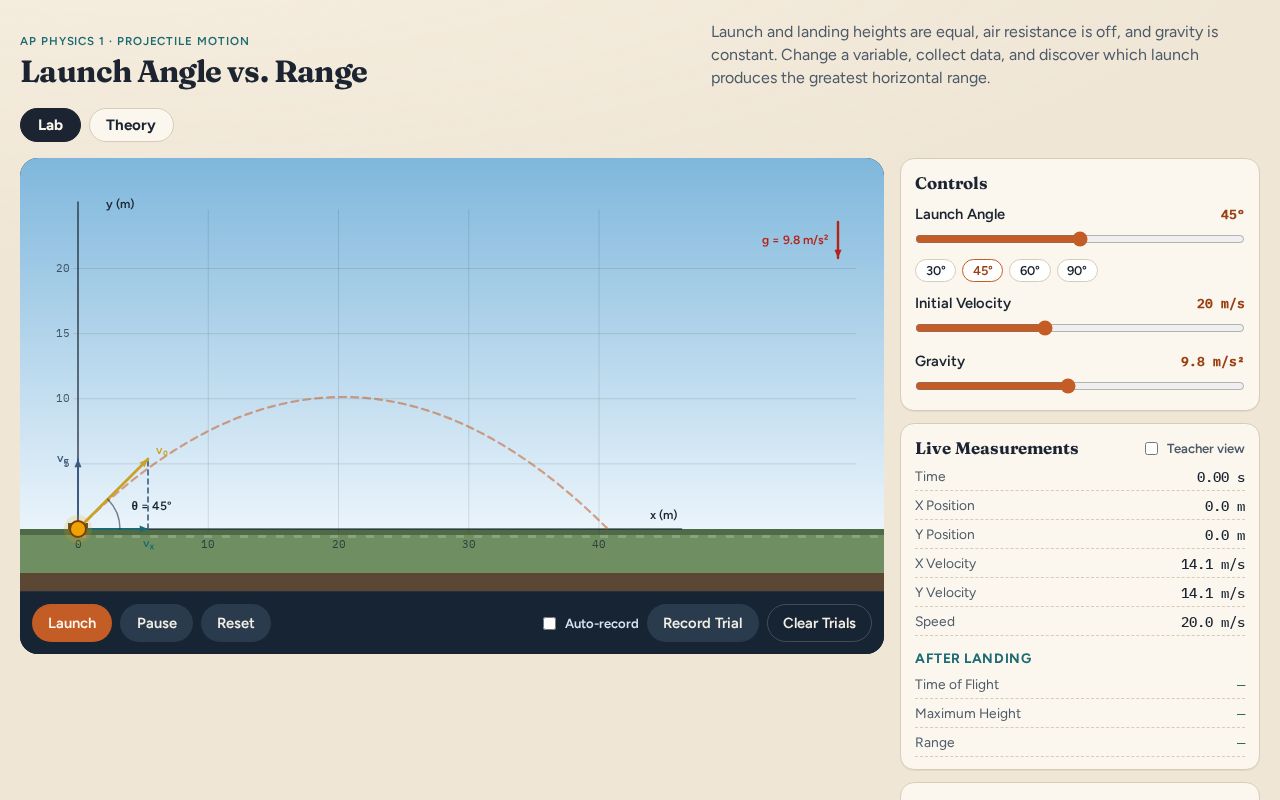Click the Controls panel heading
The height and width of the screenshot is (800, 1280).
pos(951,183)
